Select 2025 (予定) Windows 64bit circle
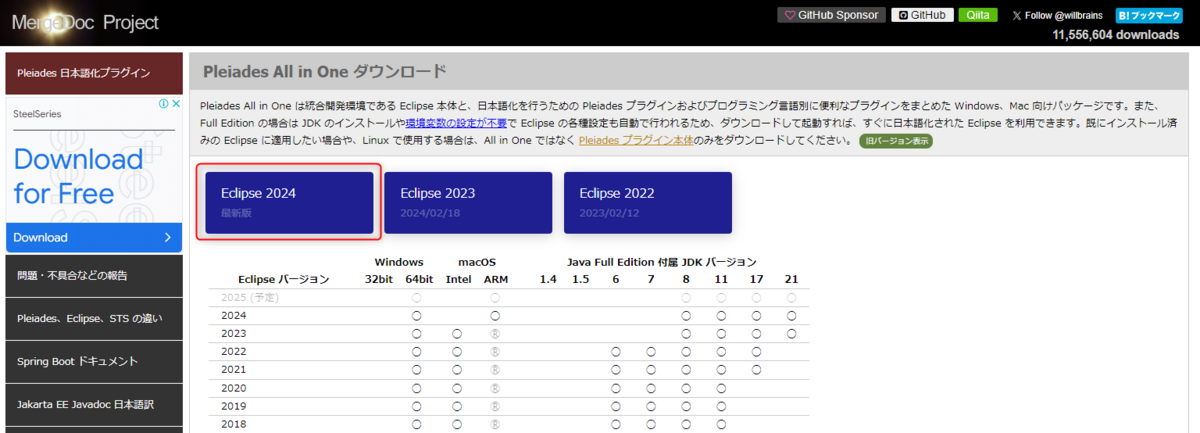This screenshot has height=433, width=1200. point(416,298)
